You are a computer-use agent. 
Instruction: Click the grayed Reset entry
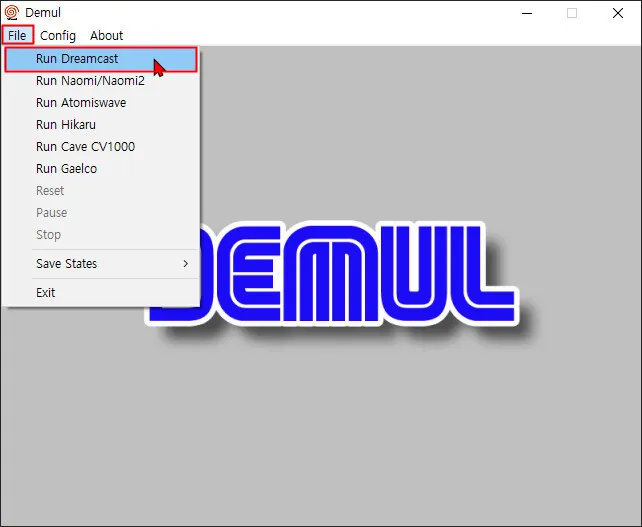coord(101,191)
